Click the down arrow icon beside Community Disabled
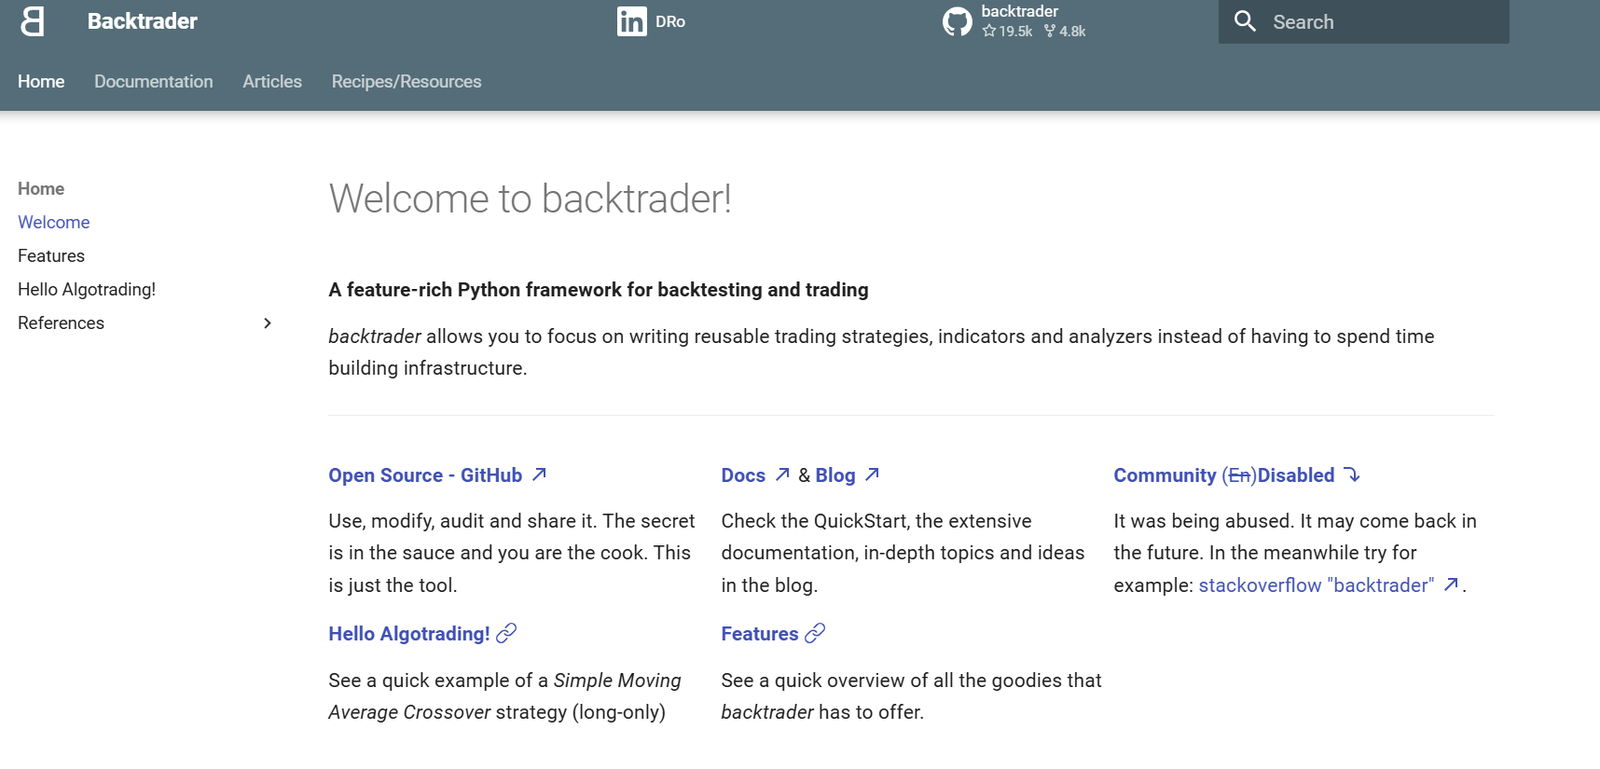Screen dimensions: 1600x769 (1352, 475)
